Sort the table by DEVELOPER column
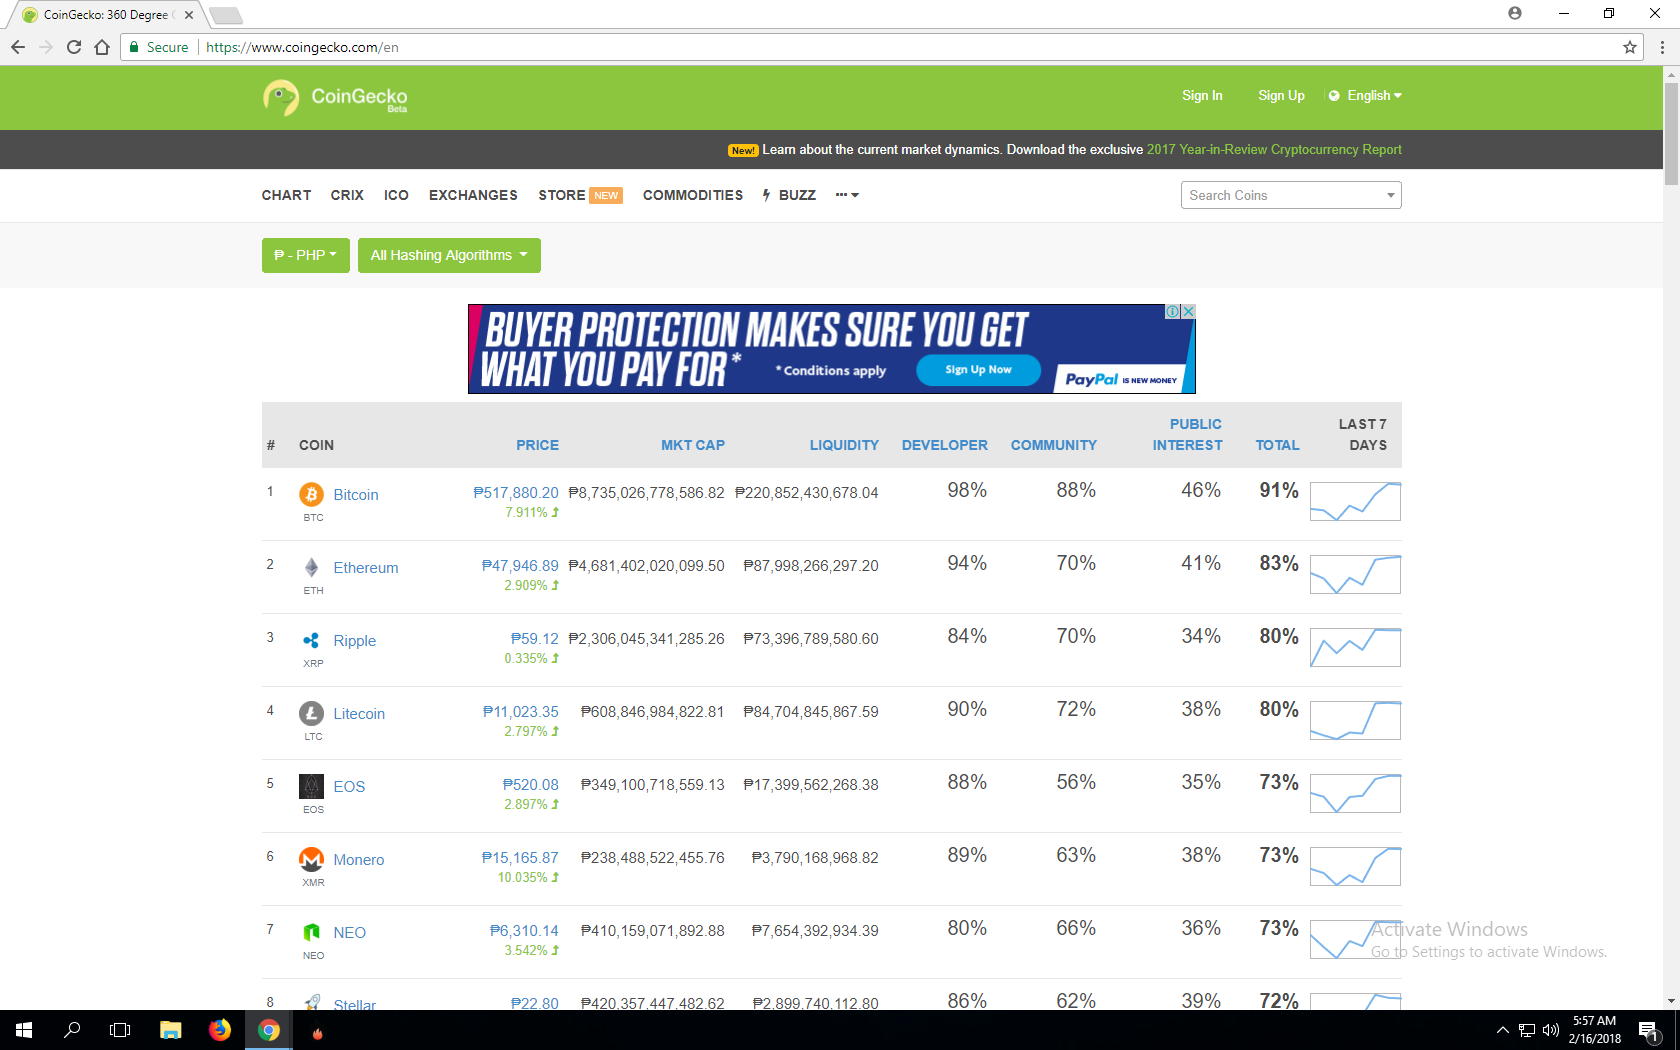 pyautogui.click(x=945, y=445)
